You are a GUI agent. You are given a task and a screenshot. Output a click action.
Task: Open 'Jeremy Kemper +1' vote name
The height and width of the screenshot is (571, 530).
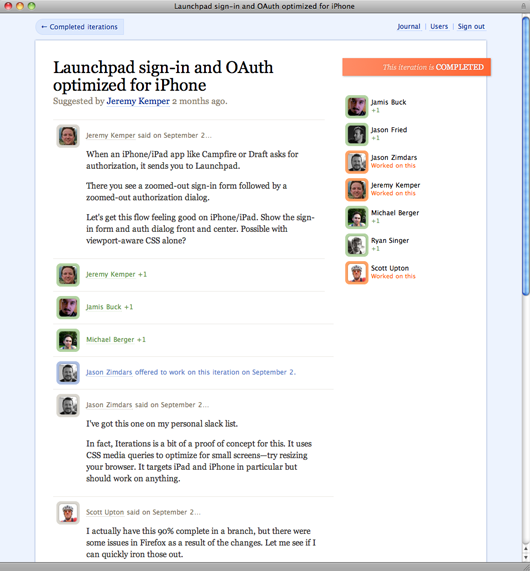(x=111, y=275)
